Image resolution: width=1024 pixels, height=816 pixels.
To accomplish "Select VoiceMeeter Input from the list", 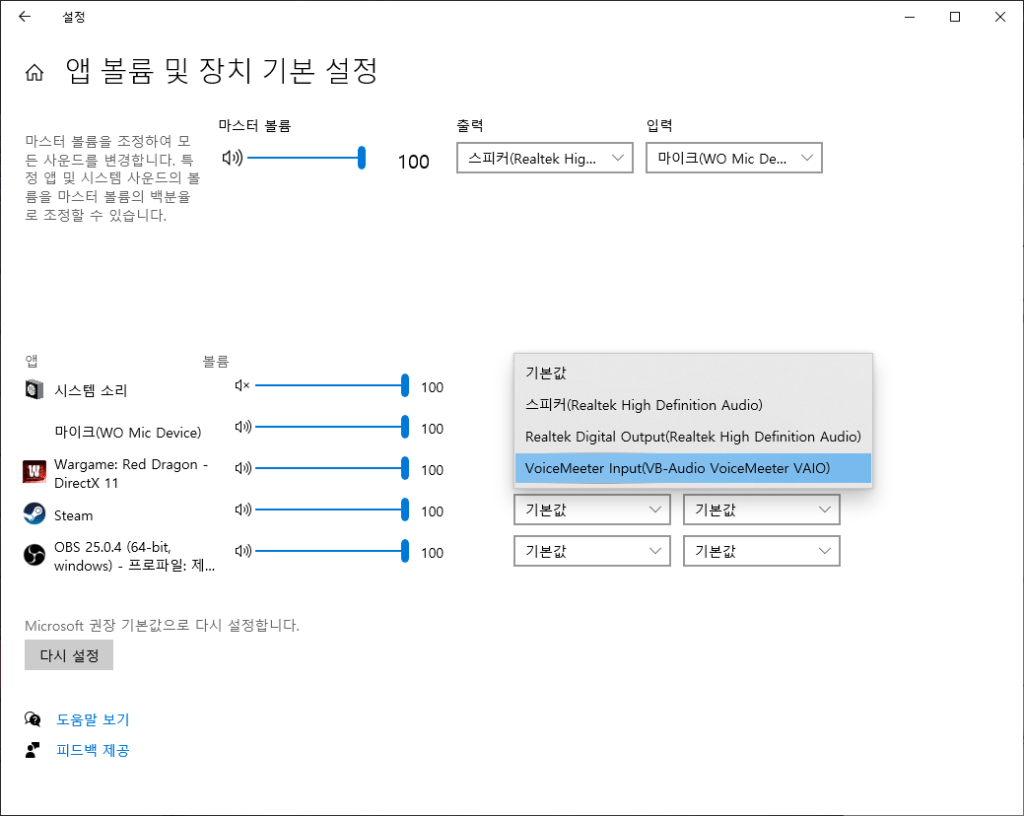I will tap(677, 468).
